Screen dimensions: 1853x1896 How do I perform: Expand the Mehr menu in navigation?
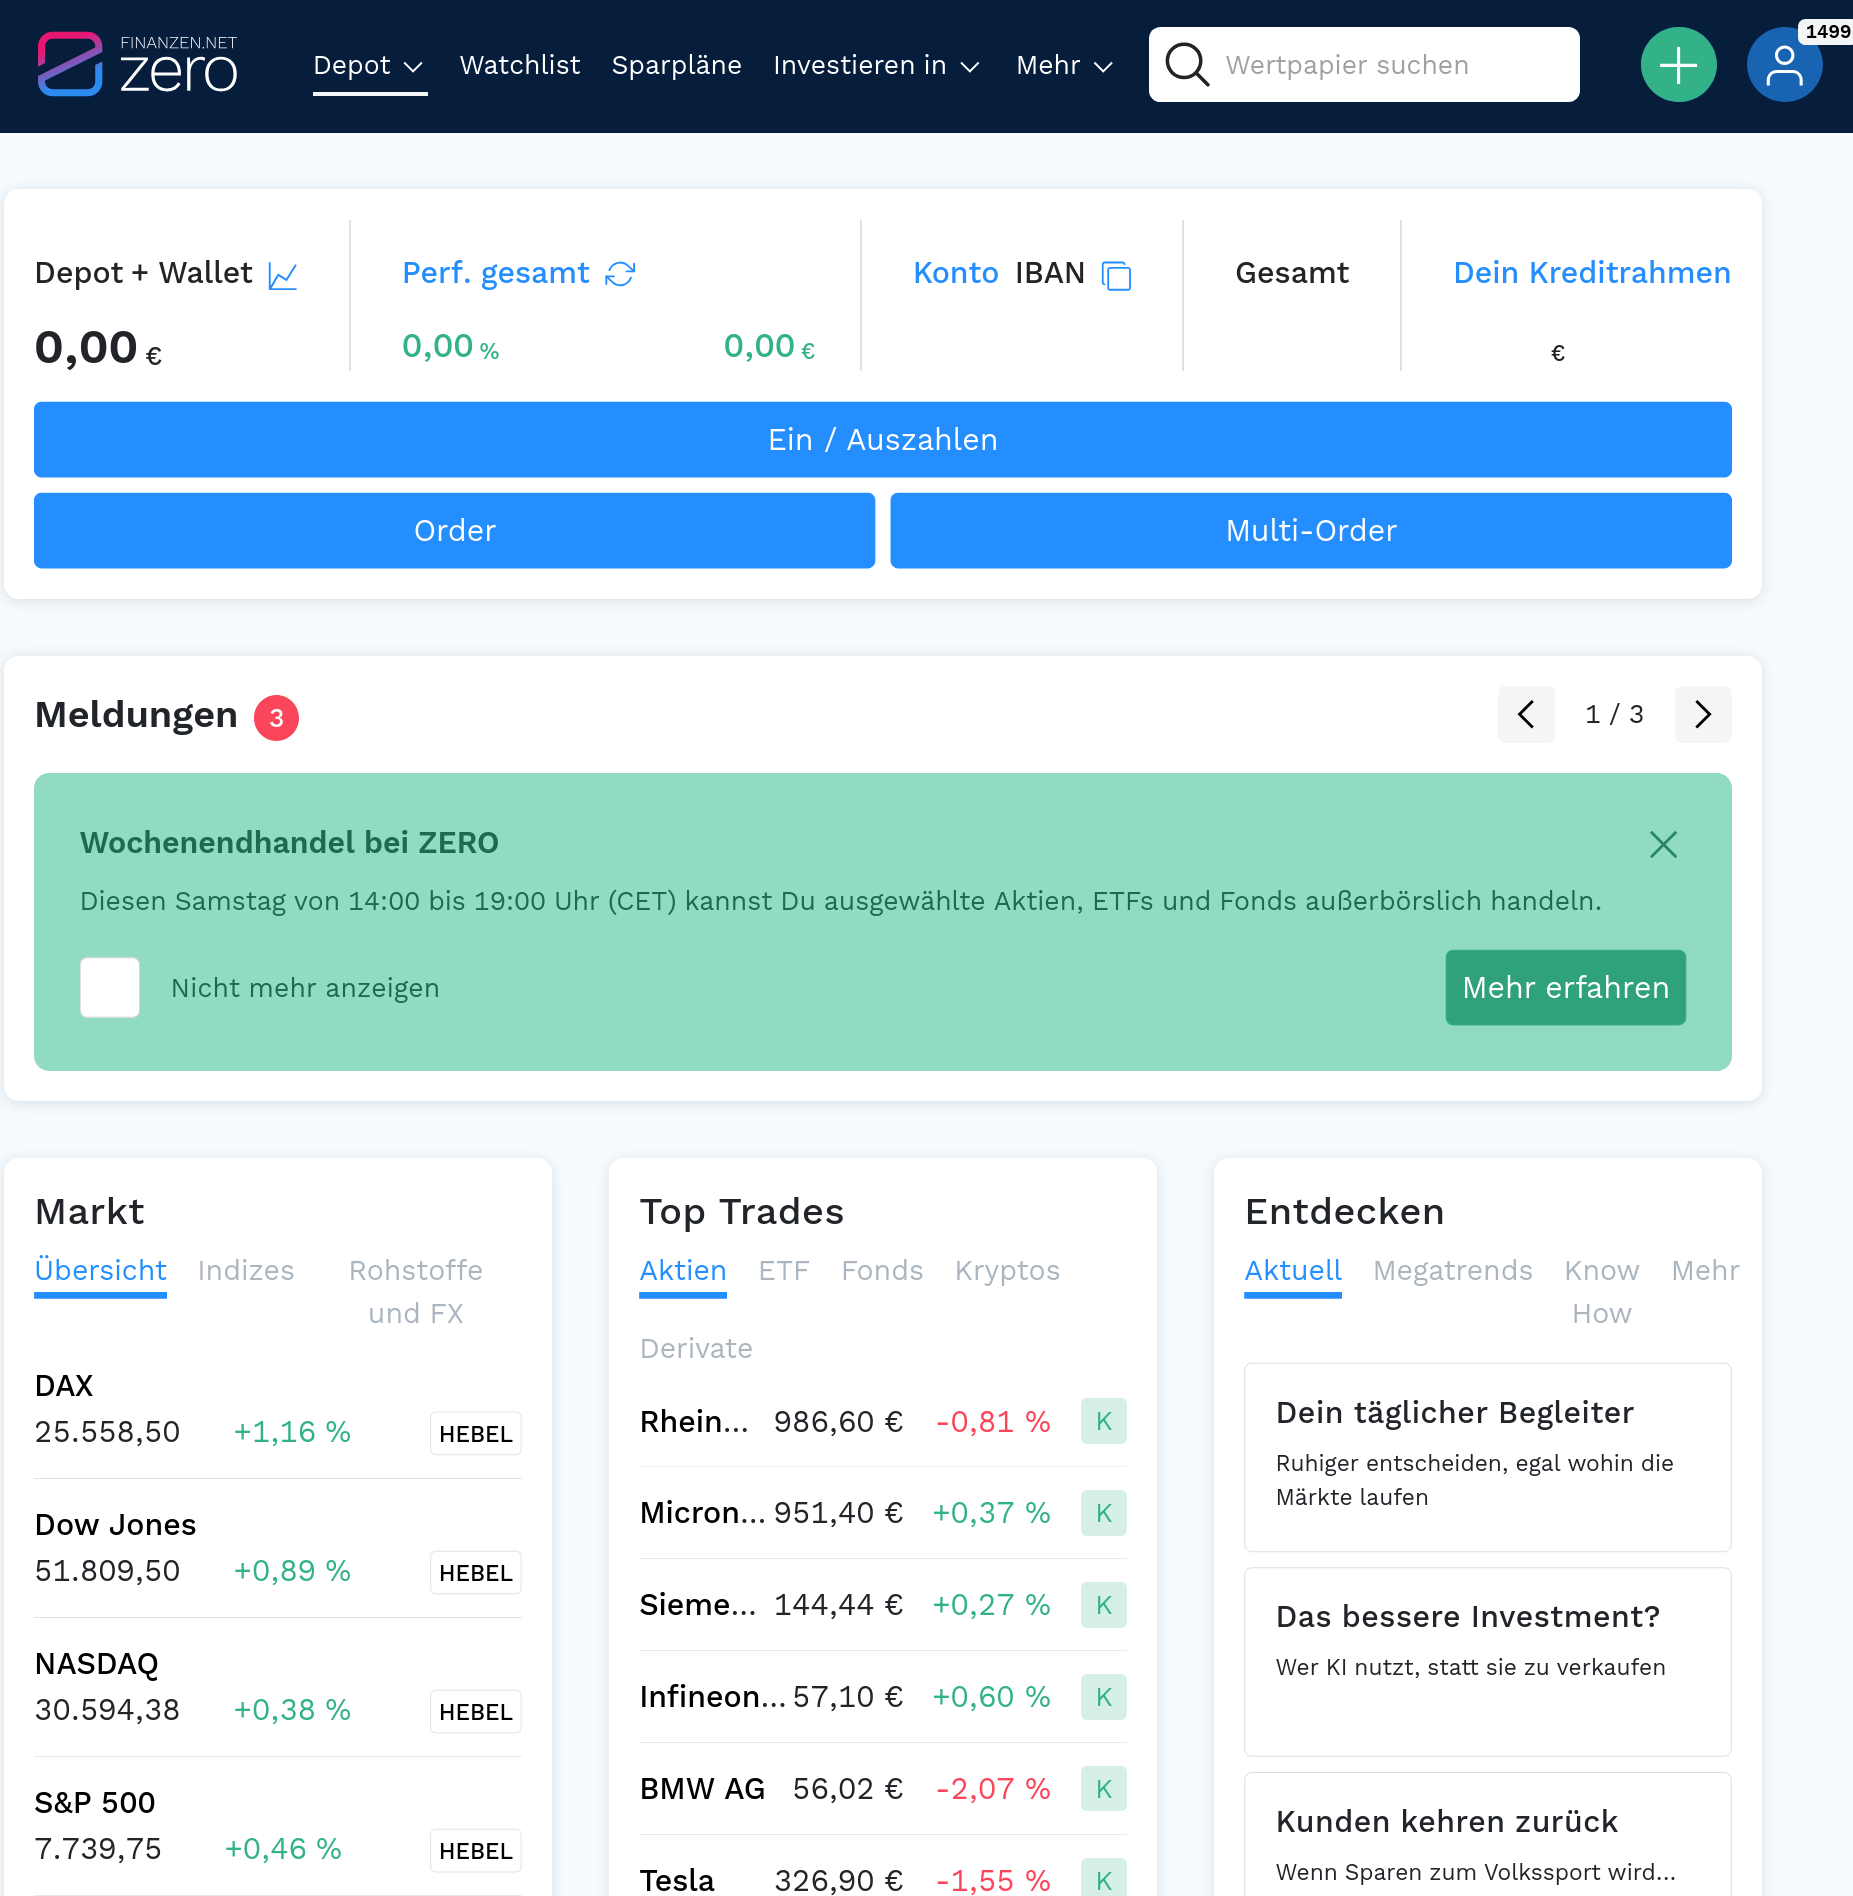pos(1064,66)
